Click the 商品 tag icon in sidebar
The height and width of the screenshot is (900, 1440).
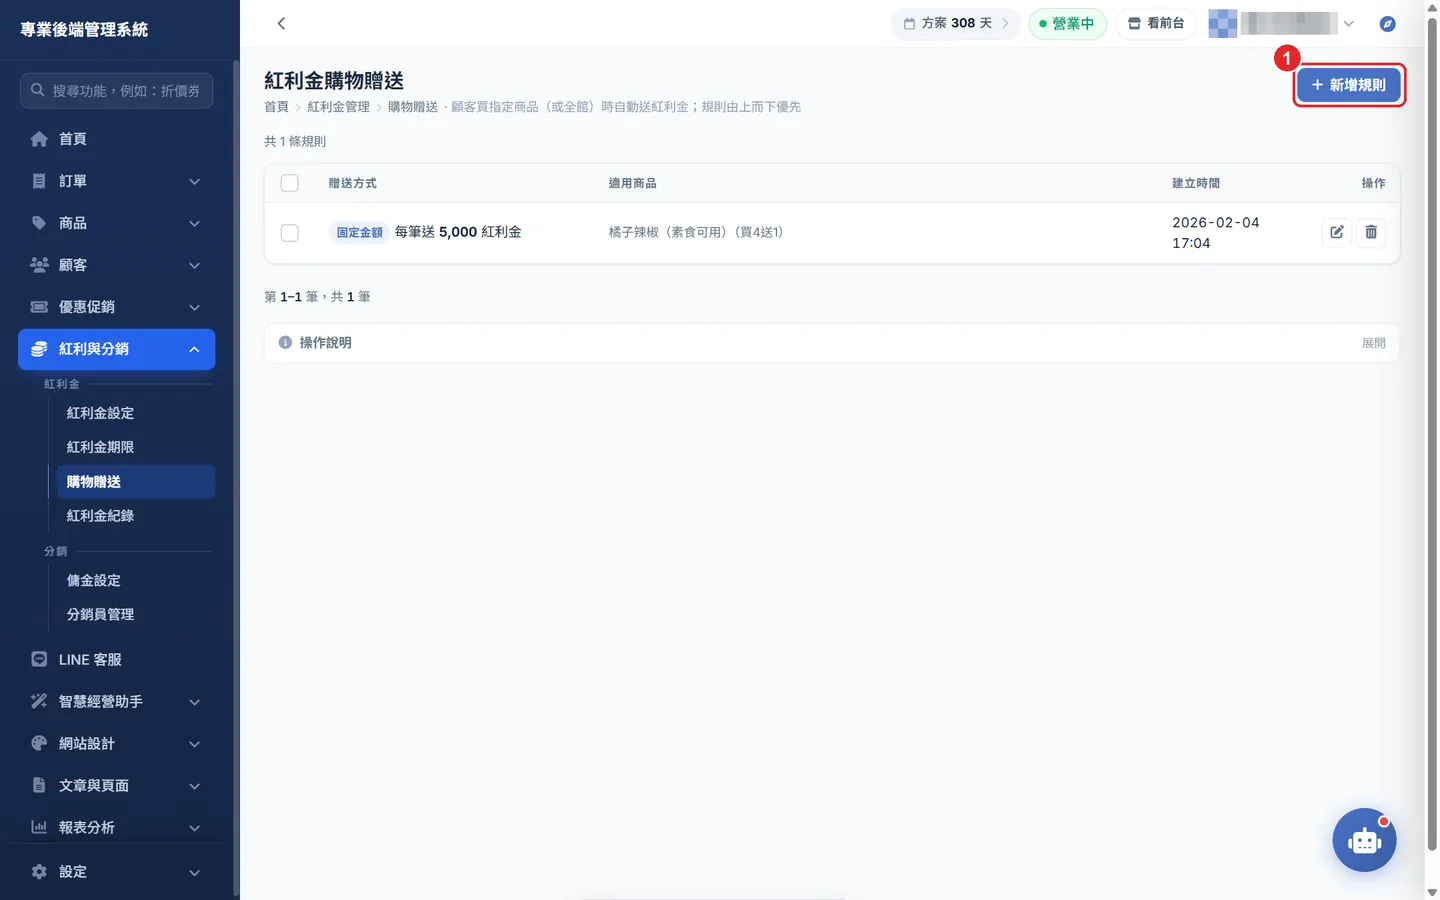(39, 223)
